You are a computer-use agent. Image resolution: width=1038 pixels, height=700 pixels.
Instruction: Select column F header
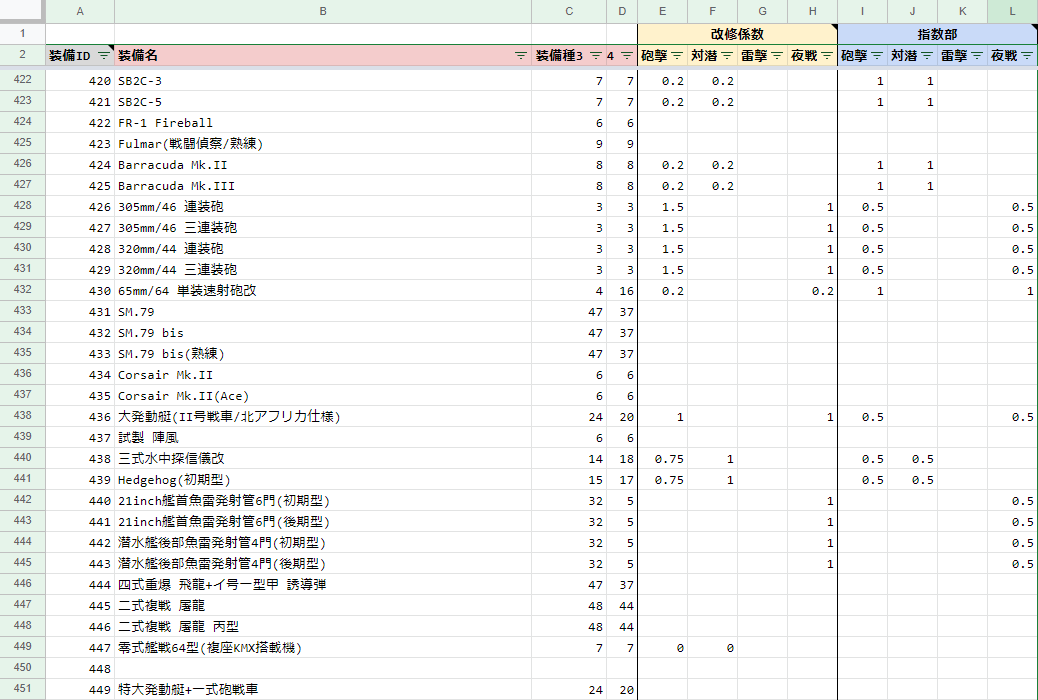point(712,11)
